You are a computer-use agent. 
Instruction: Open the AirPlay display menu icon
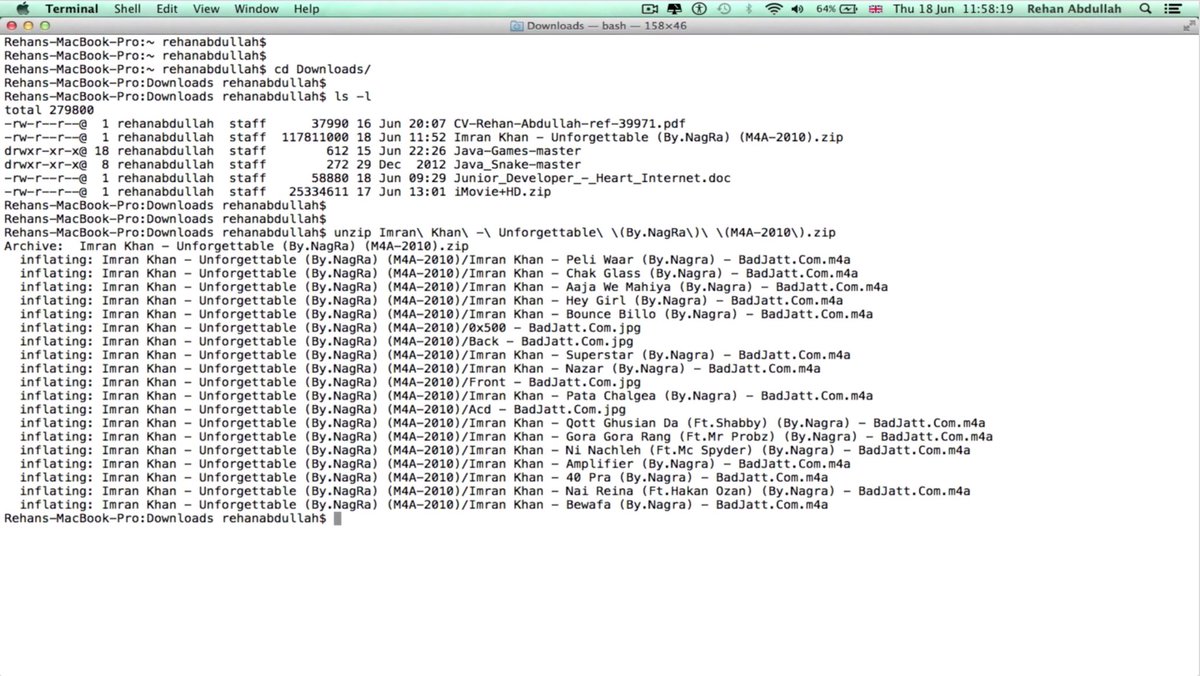pos(675,9)
